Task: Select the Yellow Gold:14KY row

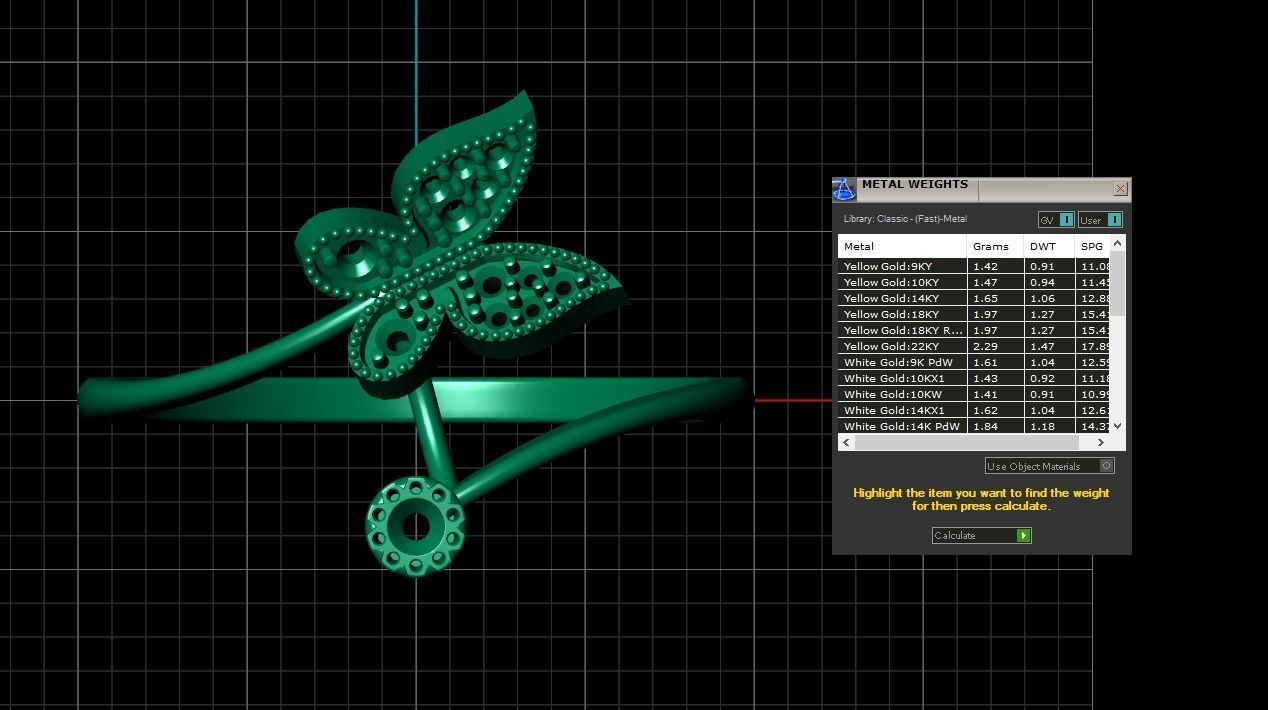Action: (x=974, y=298)
